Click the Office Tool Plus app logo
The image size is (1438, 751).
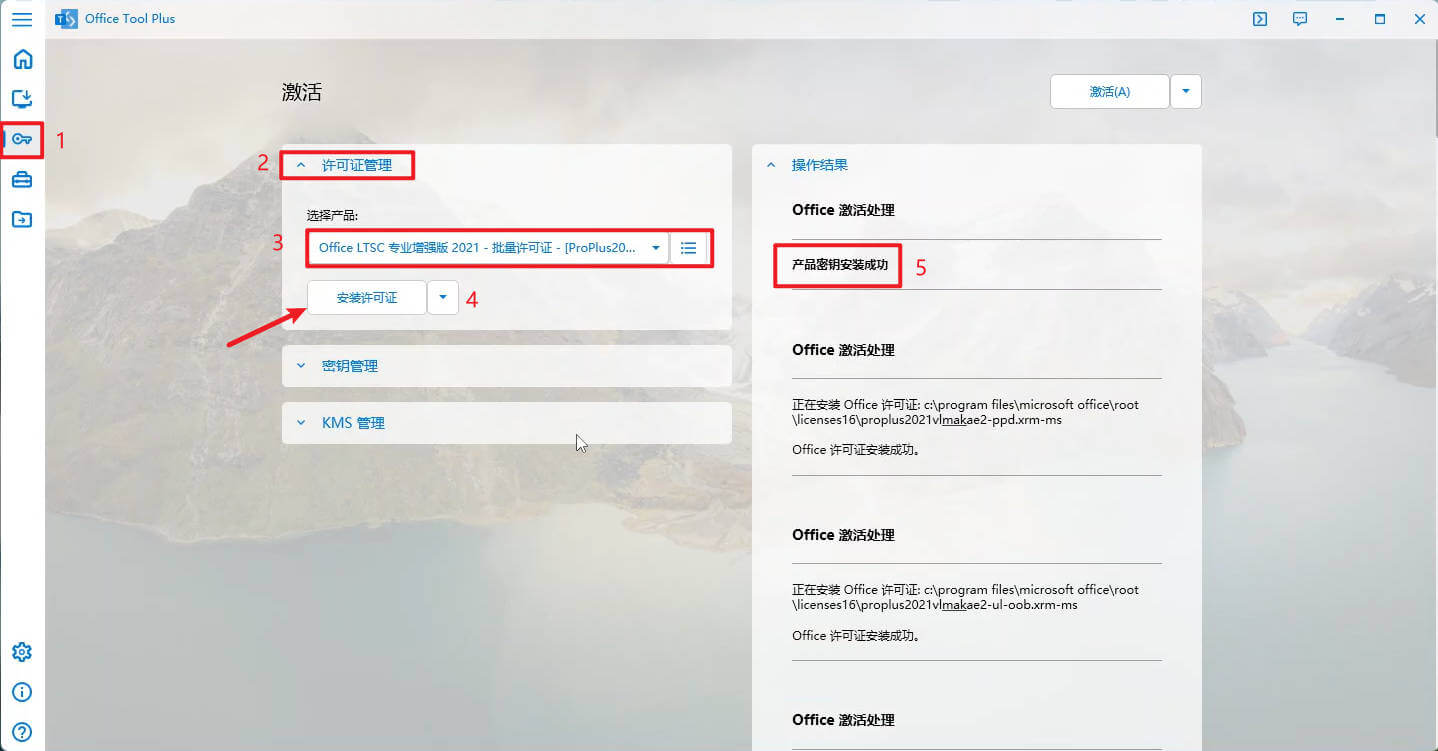(x=66, y=19)
